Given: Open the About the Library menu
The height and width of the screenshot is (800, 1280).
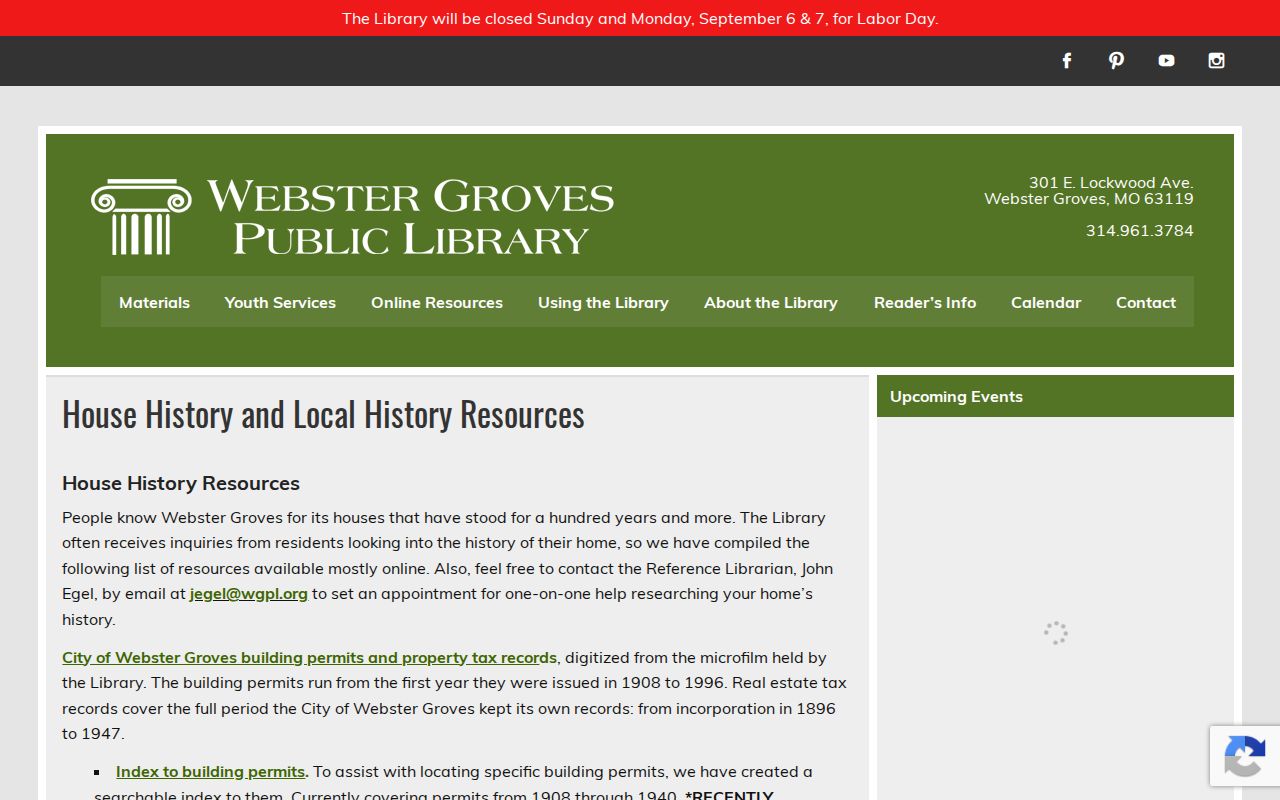Looking at the screenshot, I should [771, 302].
